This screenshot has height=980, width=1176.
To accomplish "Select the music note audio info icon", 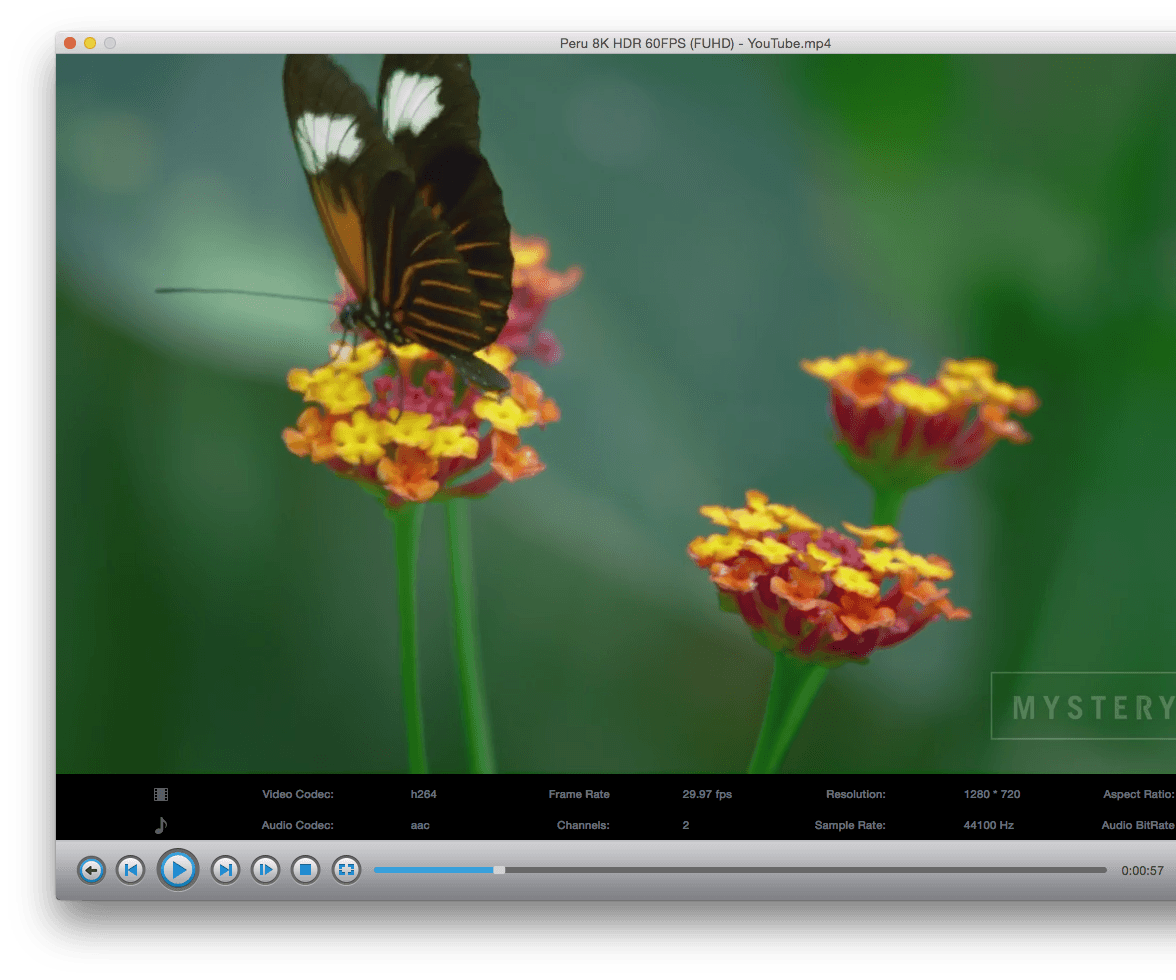I will coord(160,825).
